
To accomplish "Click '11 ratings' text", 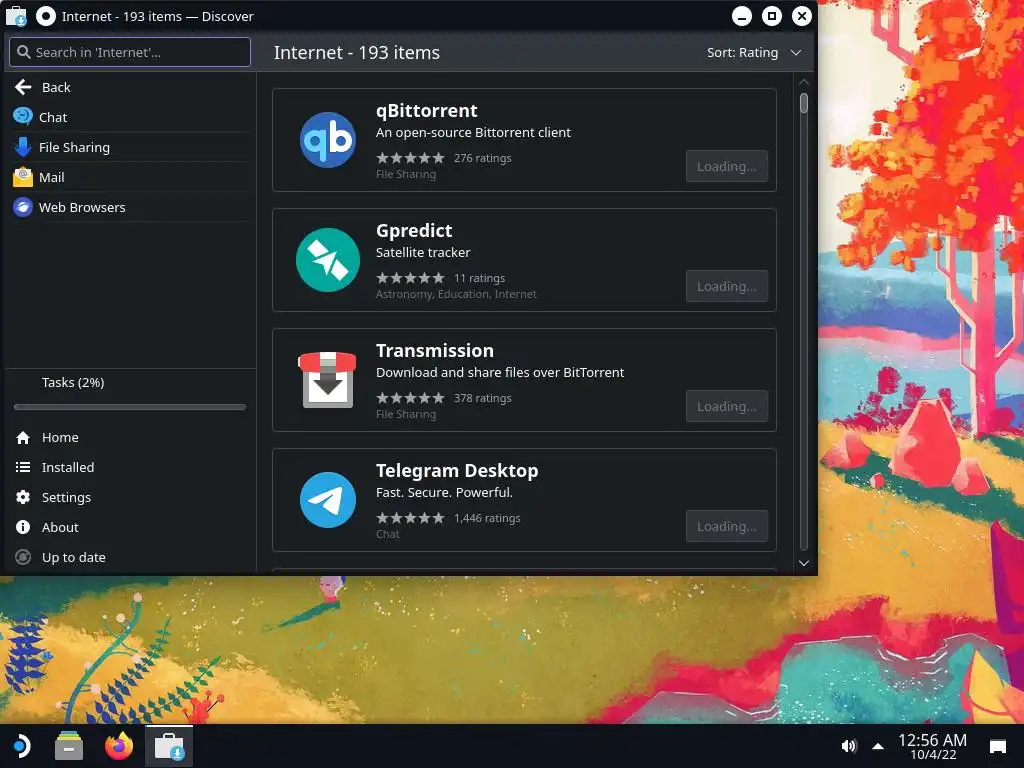I will coord(479,278).
